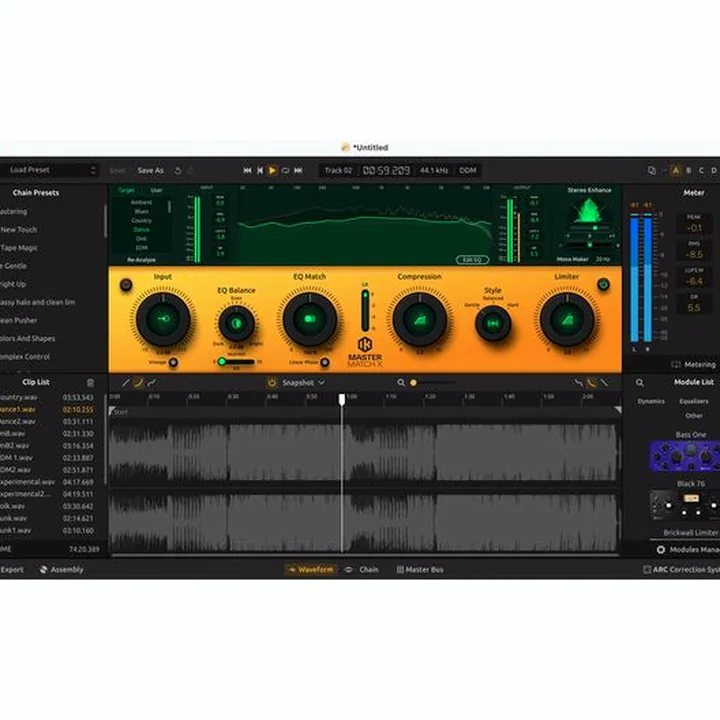The width and height of the screenshot is (720, 720).
Task: Switch to the Target tab in Master Match
Action: tap(126, 190)
